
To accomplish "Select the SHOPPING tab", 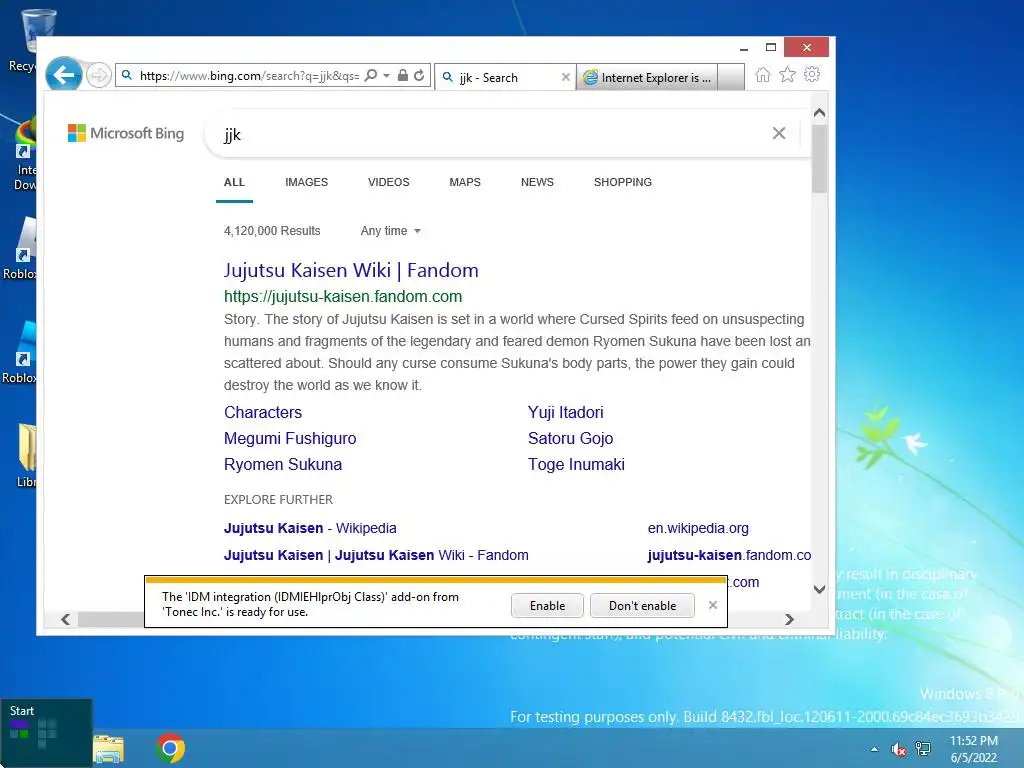I will click(622, 182).
